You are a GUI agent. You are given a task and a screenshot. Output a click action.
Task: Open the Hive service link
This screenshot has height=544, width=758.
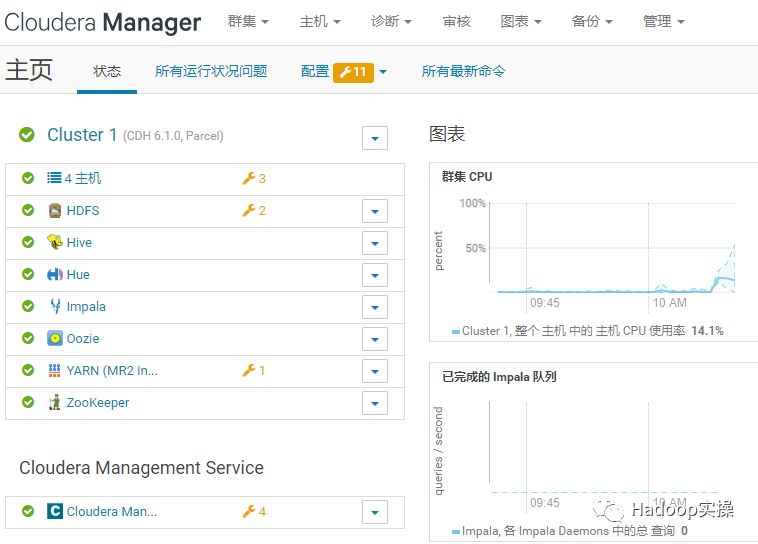click(x=79, y=242)
